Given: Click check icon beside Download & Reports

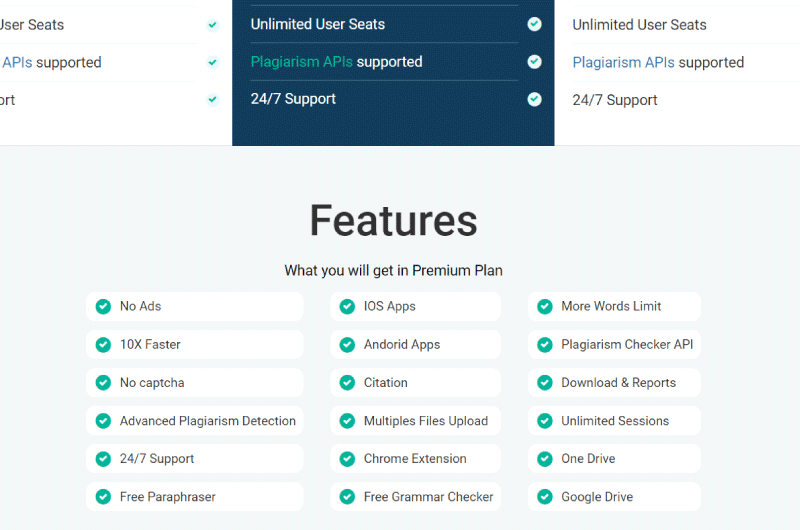Looking at the screenshot, I should [x=545, y=383].
